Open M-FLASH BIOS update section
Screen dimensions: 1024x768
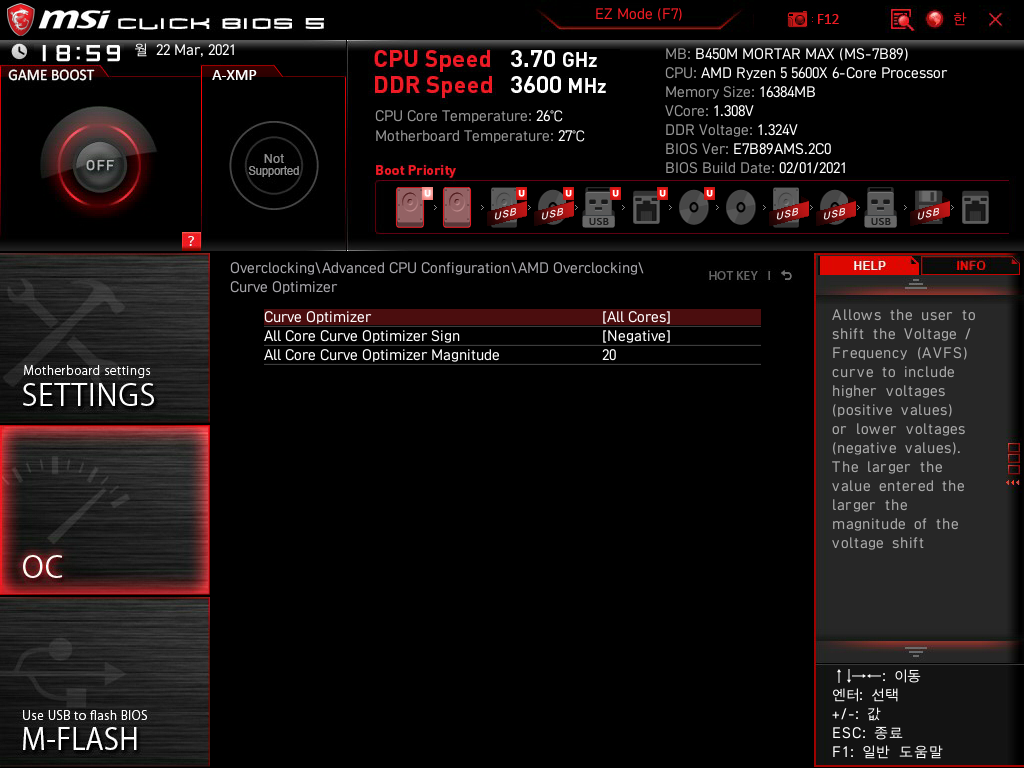point(104,682)
